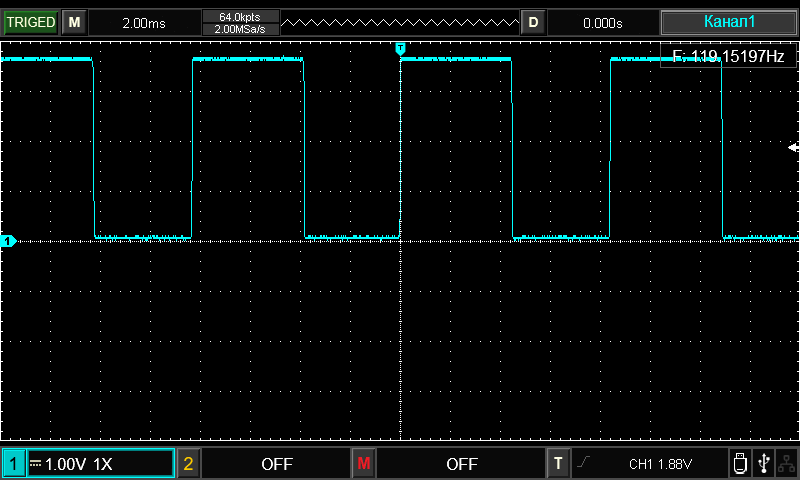
Task: Toggle channel 2 with the yellow 2 button
Action: tap(189, 463)
